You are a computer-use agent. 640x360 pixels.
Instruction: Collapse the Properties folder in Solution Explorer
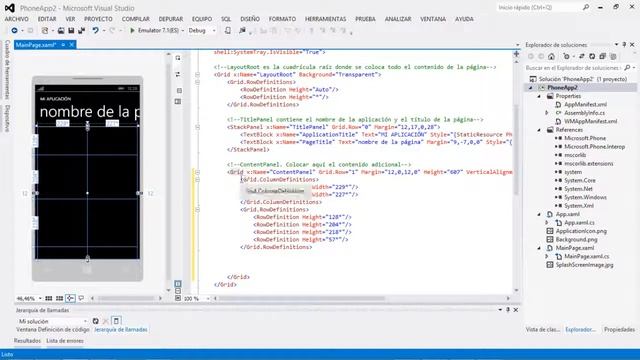tap(539, 96)
